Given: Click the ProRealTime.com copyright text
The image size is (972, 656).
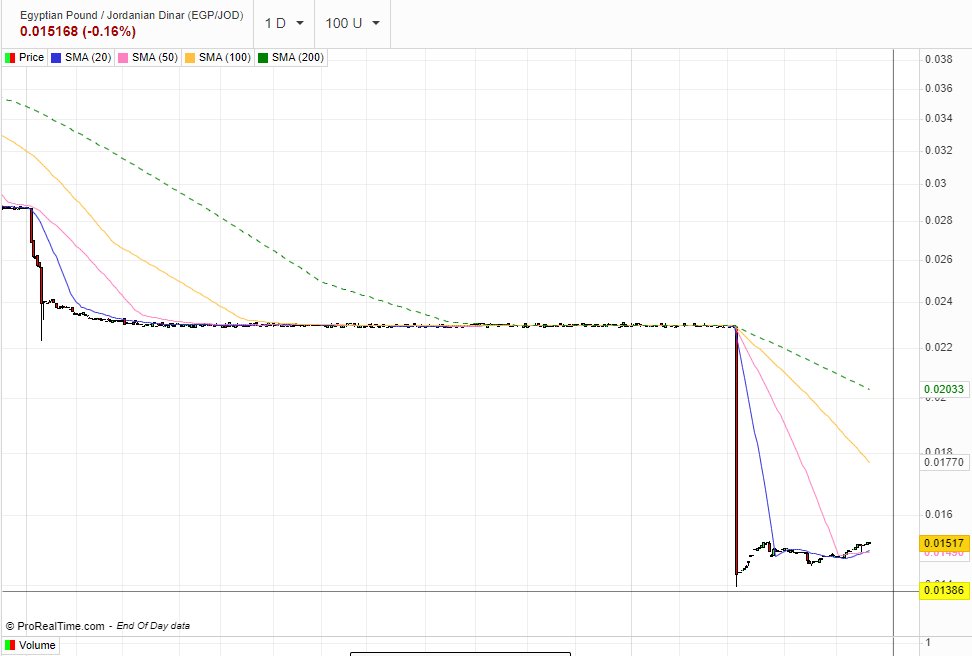Looking at the screenshot, I should [55, 626].
